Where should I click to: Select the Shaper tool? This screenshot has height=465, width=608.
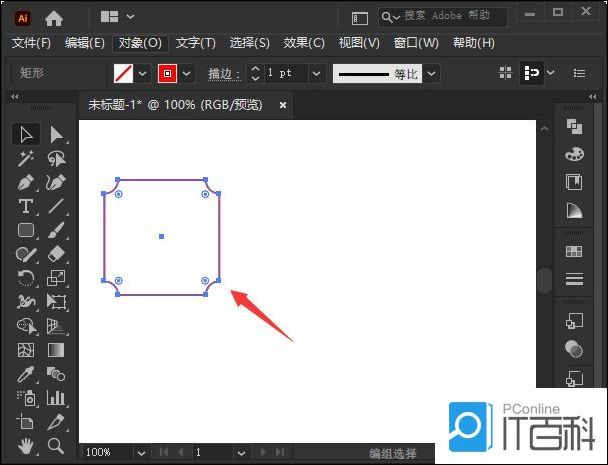[x=26, y=254]
